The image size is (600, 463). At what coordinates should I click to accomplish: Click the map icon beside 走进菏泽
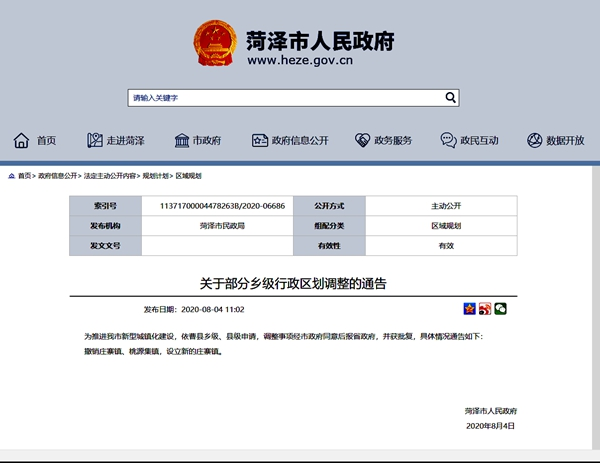coord(95,140)
